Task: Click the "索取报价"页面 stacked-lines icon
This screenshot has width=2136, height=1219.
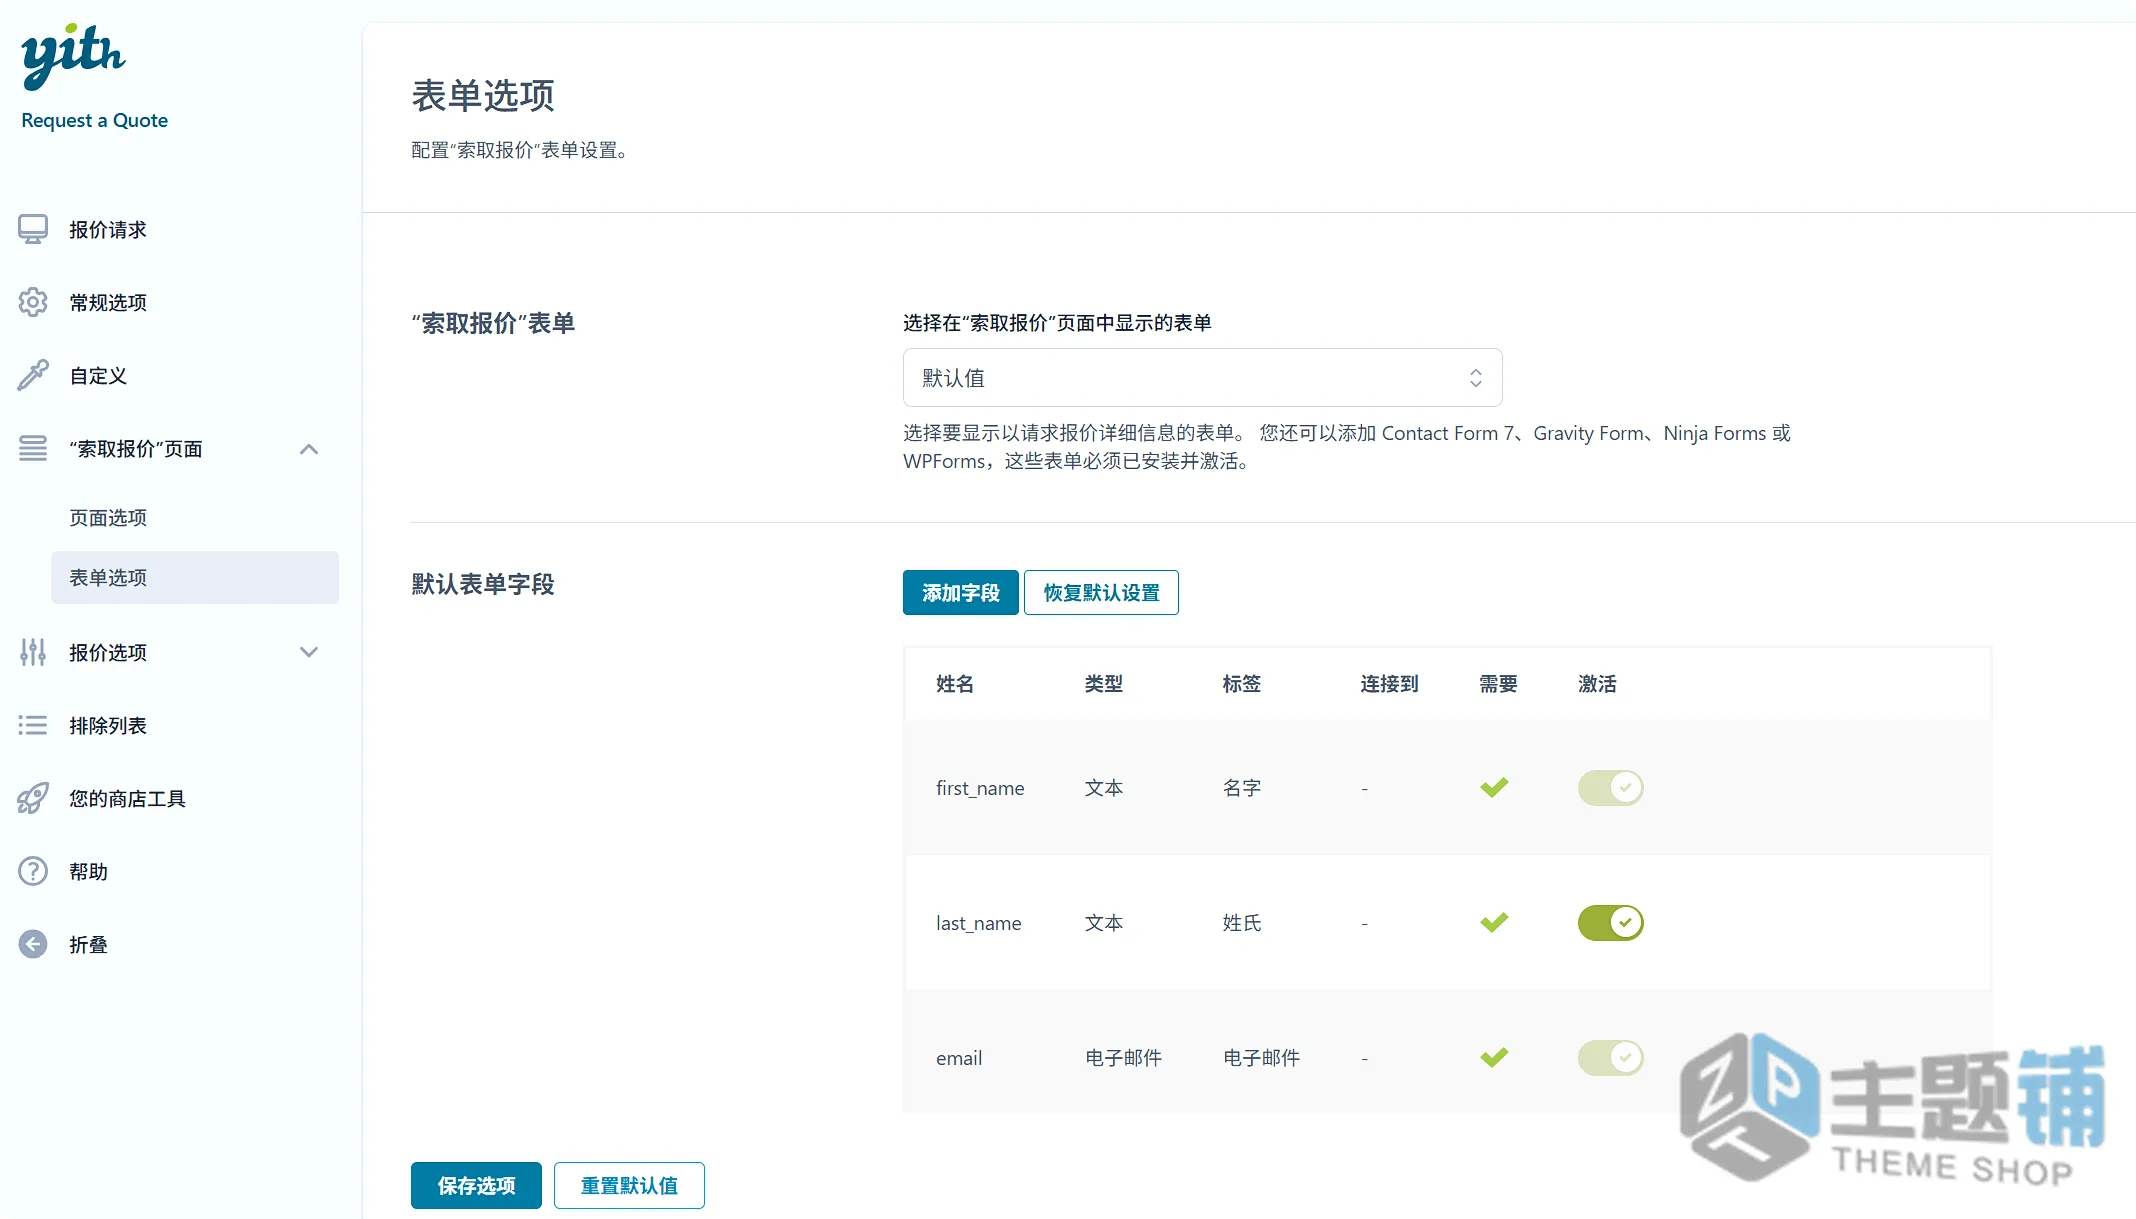Action: (x=33, y=448)
